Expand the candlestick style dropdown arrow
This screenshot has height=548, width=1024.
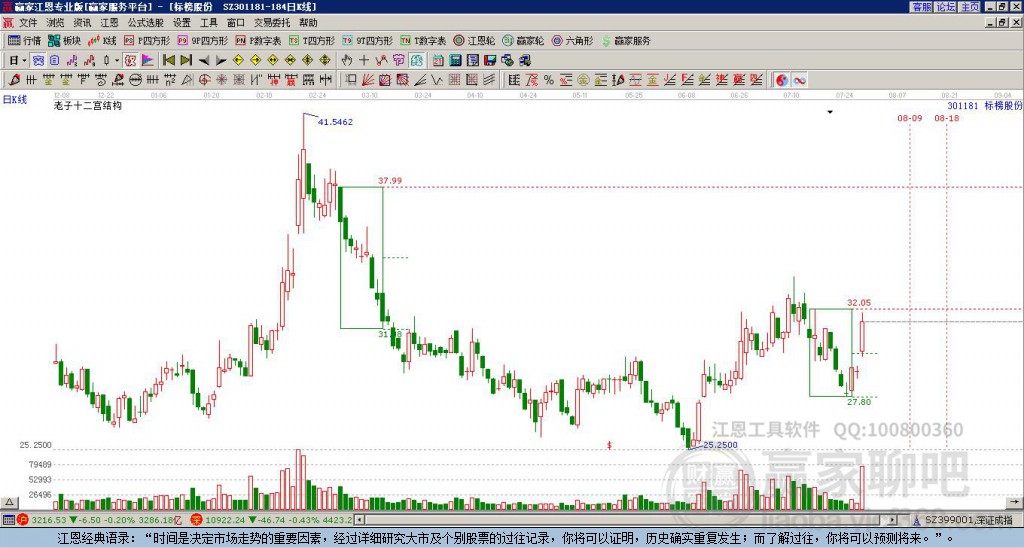click(117, 61)
